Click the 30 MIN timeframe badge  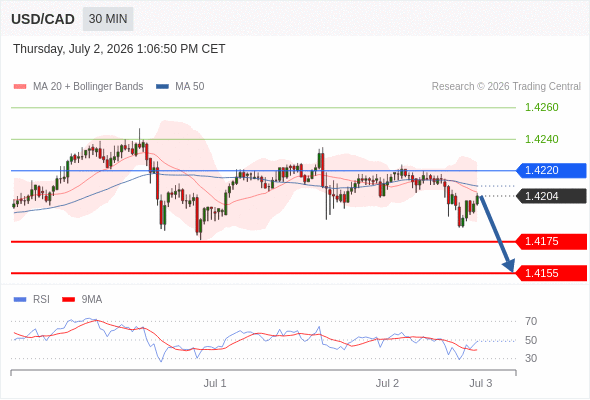108,19
